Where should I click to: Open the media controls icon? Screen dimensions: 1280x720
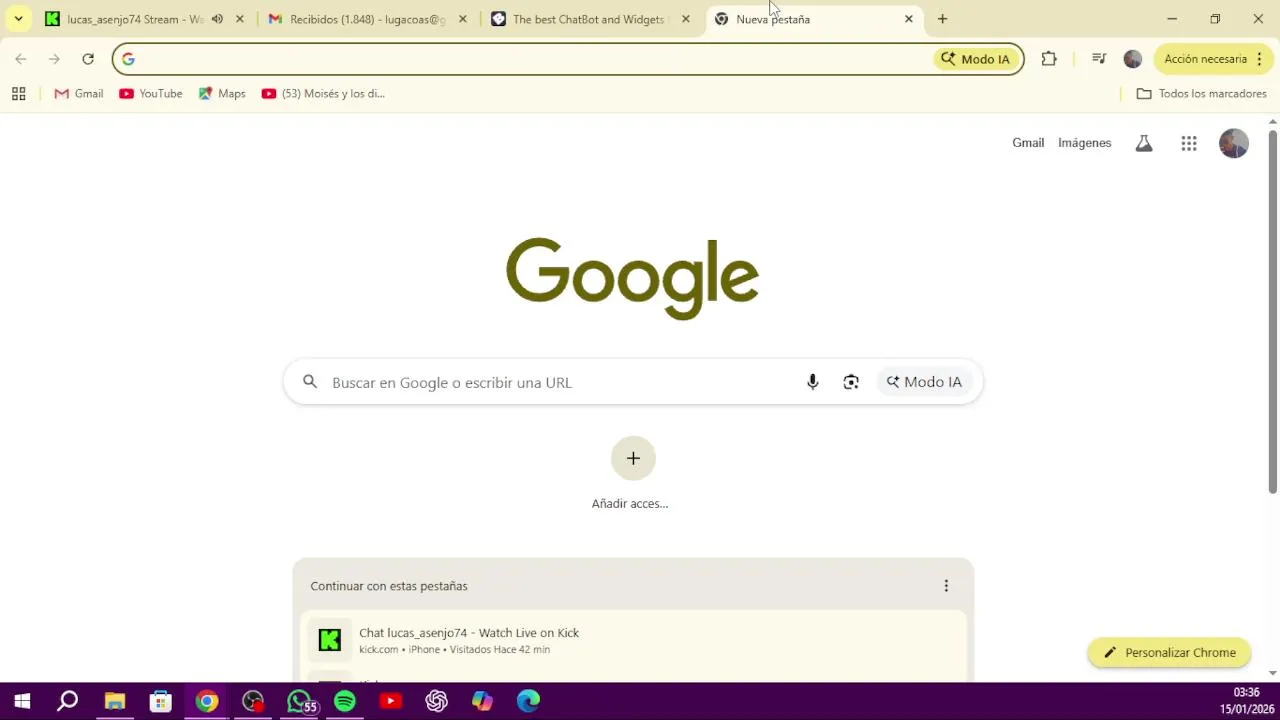coord(1099,59)
